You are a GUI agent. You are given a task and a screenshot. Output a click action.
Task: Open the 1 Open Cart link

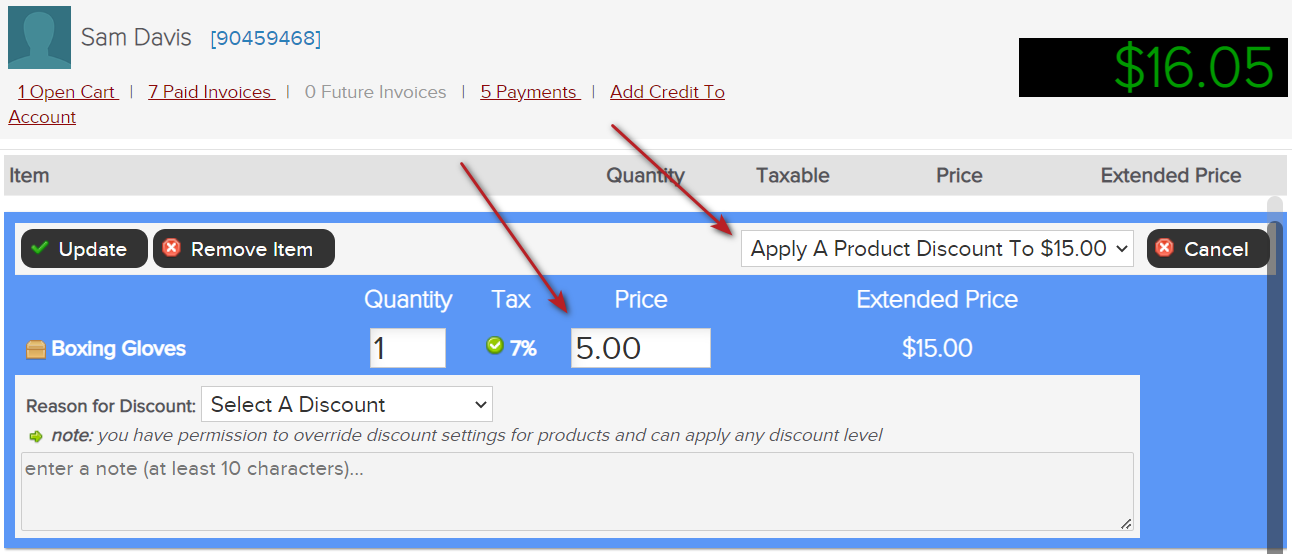tap(68, 92)
